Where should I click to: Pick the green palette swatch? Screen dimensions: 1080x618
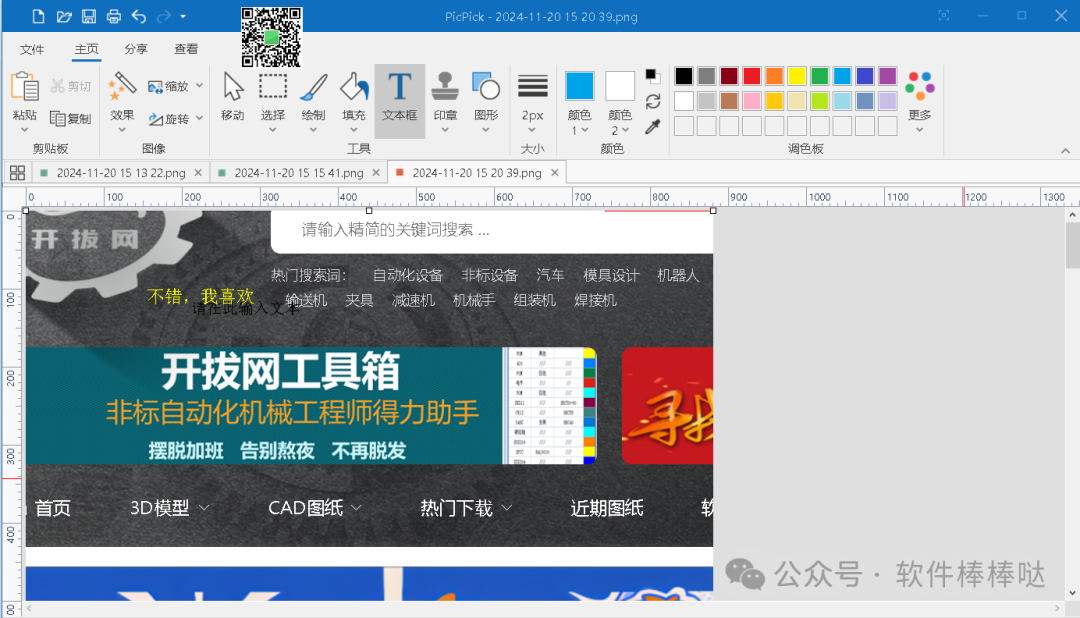tap(820, 76)
